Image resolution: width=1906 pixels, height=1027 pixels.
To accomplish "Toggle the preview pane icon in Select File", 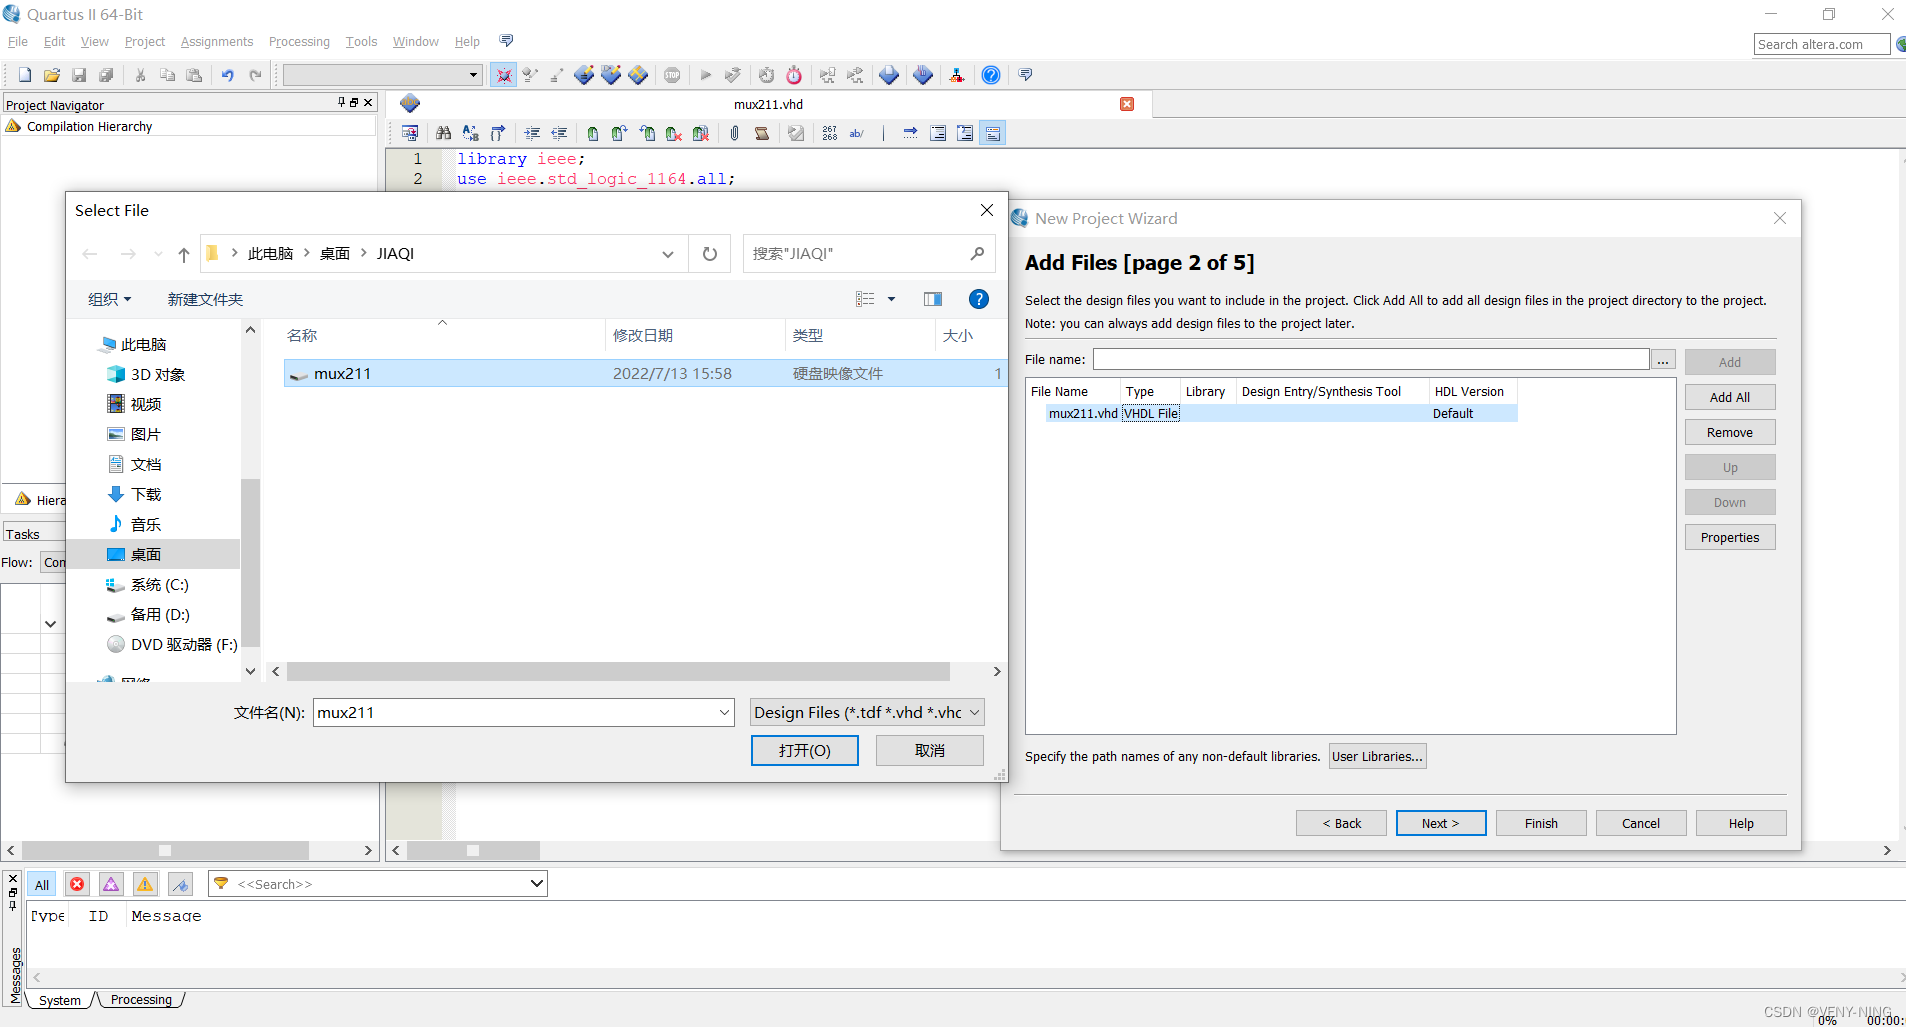I will [x=933, y=299].
